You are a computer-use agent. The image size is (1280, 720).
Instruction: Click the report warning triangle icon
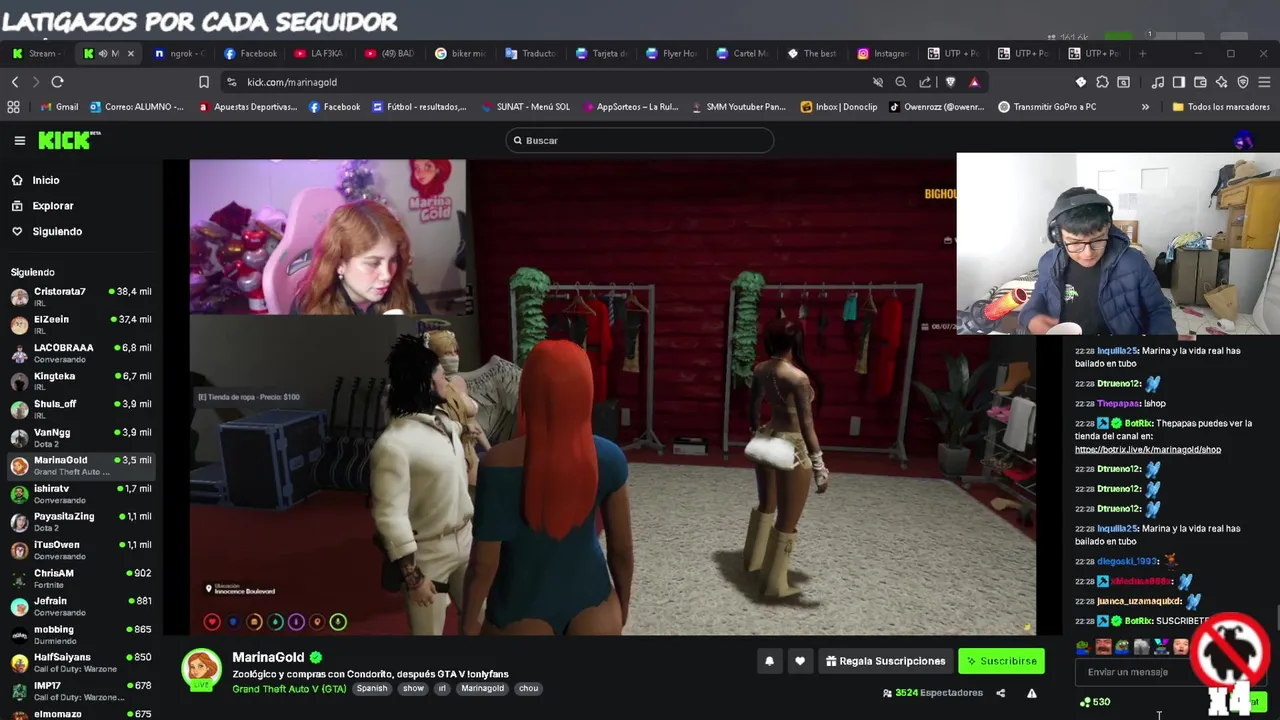1031,693
